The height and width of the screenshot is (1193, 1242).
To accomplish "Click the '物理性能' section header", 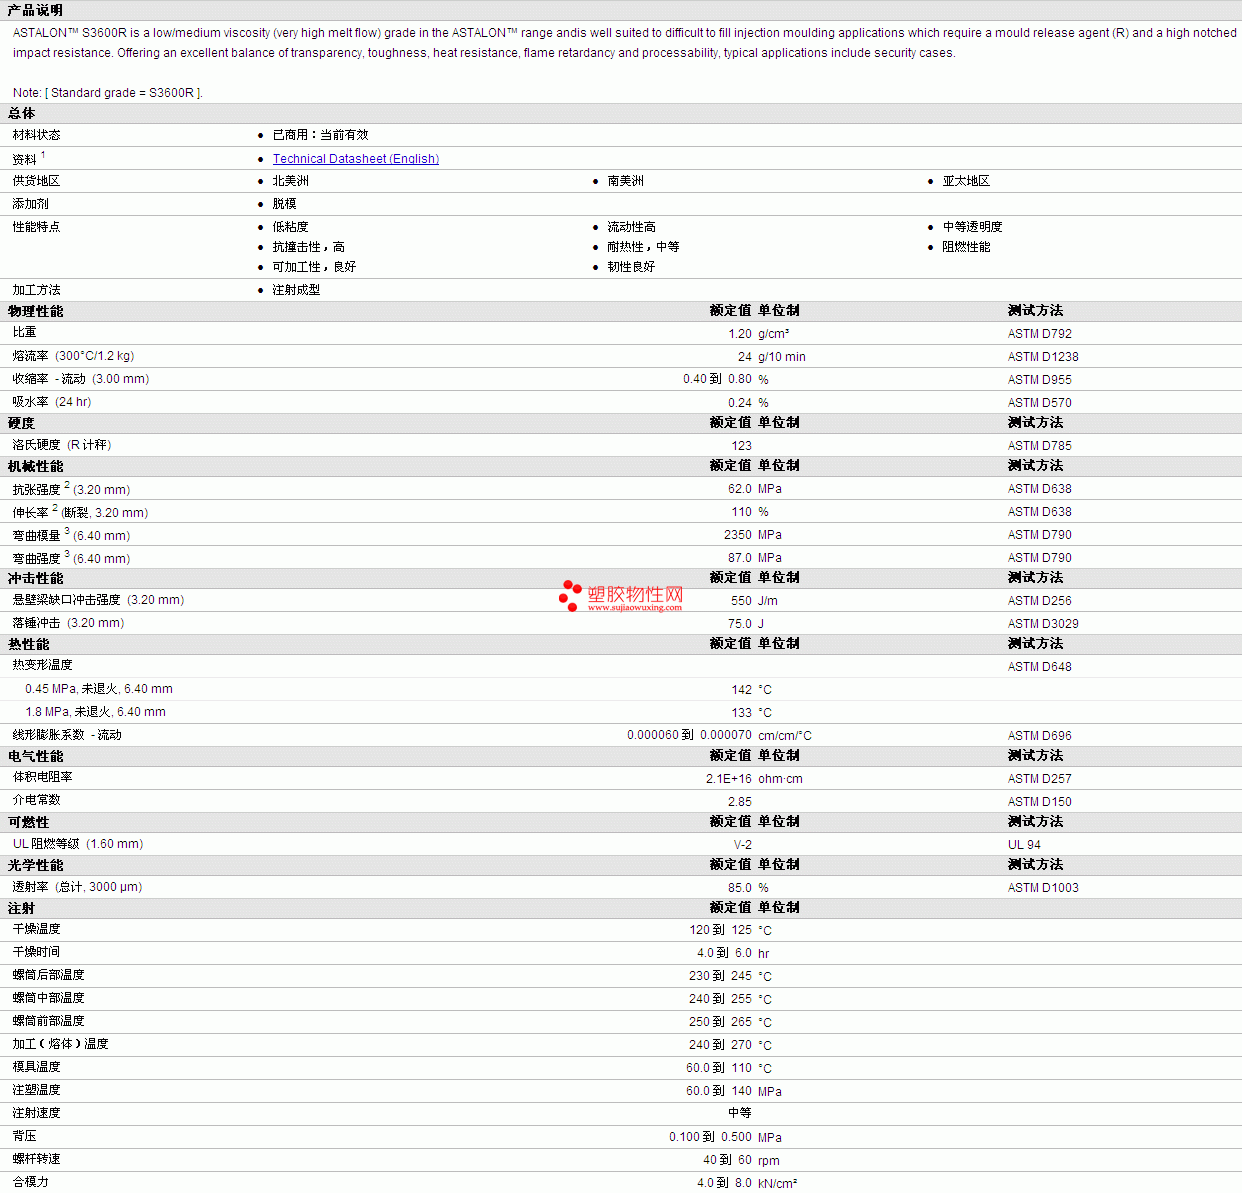I will point(35,312).
